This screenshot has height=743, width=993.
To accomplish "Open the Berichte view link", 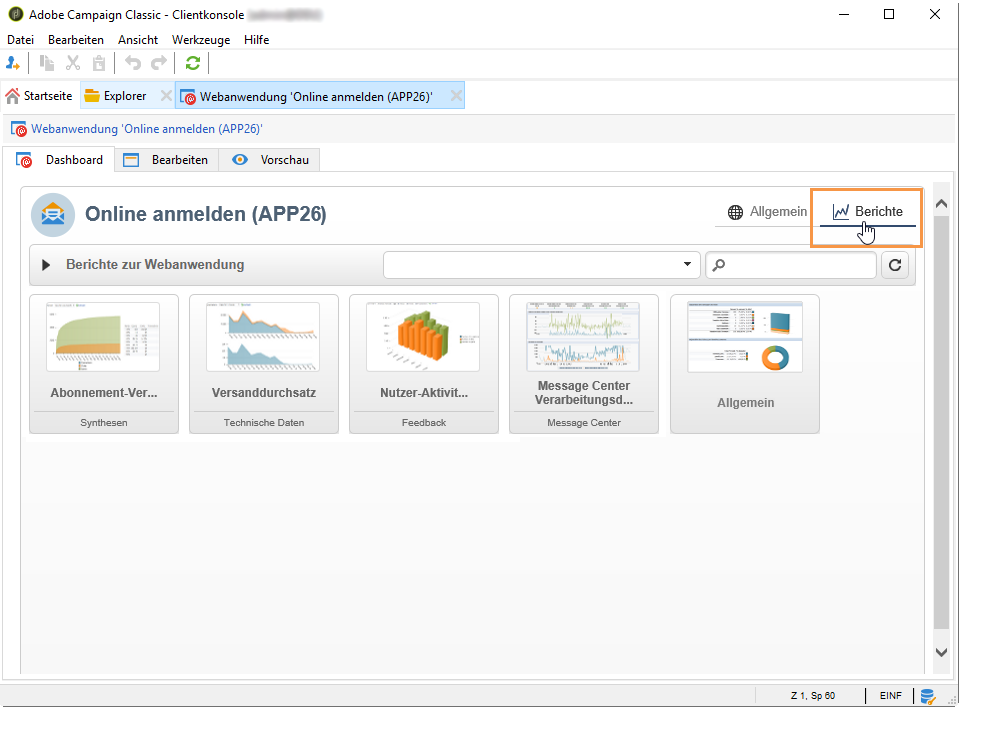I will [x=867, y=212].
